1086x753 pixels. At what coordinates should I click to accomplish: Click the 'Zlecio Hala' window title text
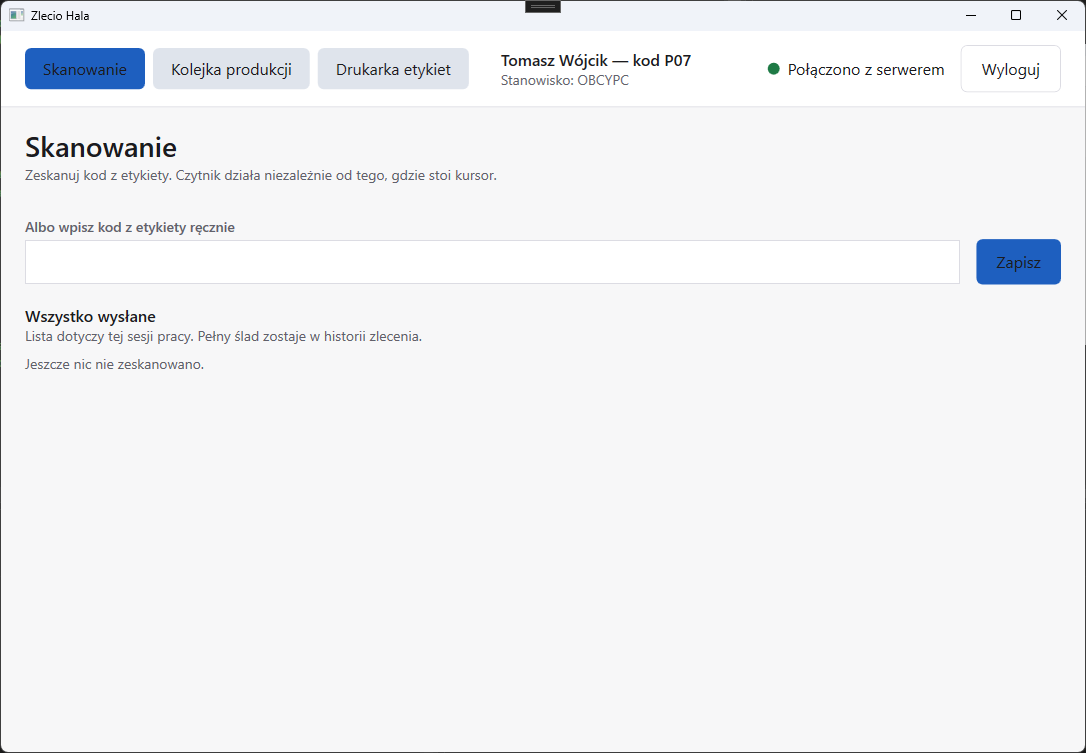(60, 15)
